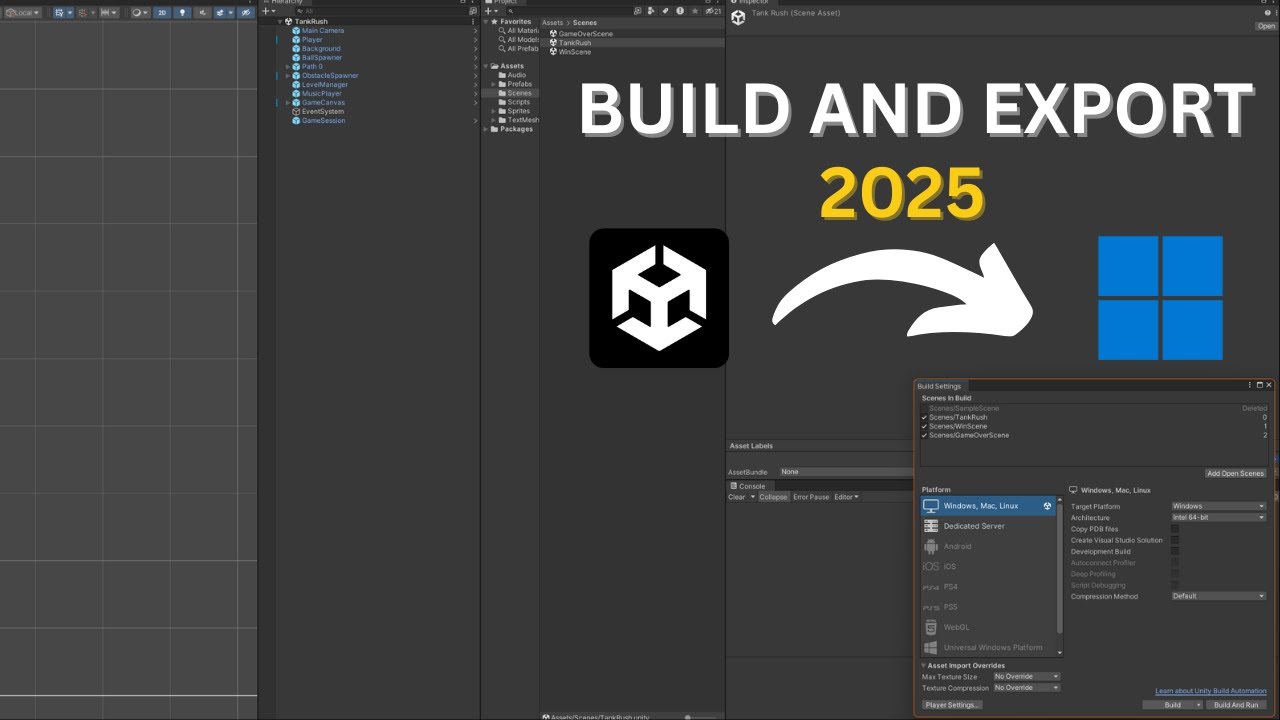Screen dimensions: 1280x720
Task: Switch to the Build Settings tab
Action: [x=939, y=386]
